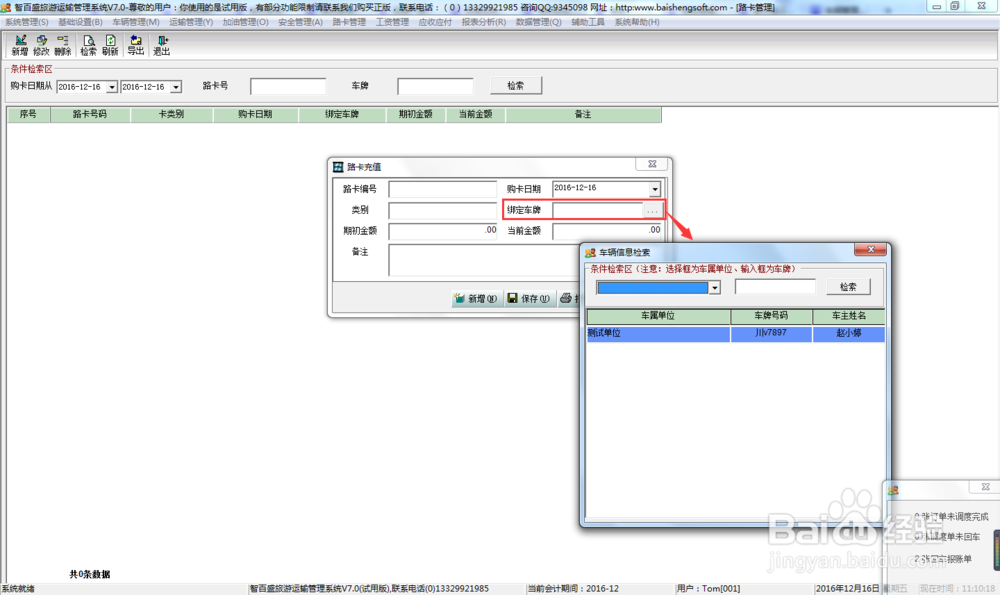Click the 车牌号码 column header
Image resolution: width=1000 pixels, height=595 pixels.
(x=771, y=316)
